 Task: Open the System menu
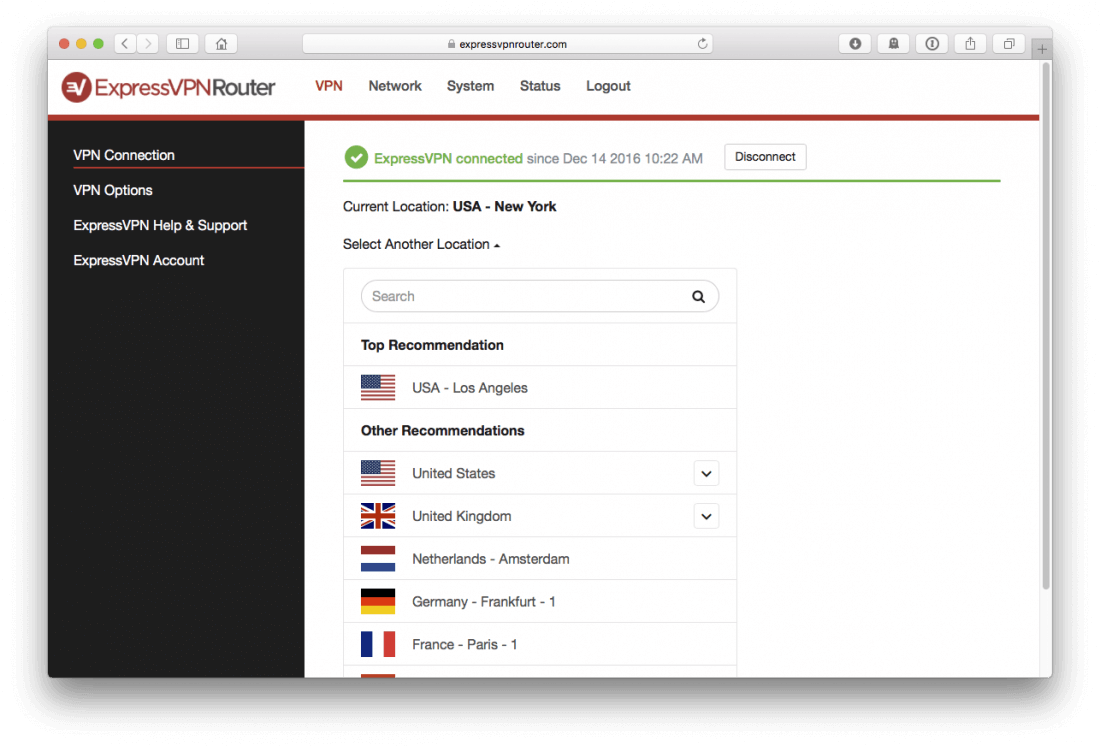tap(470, 86)
